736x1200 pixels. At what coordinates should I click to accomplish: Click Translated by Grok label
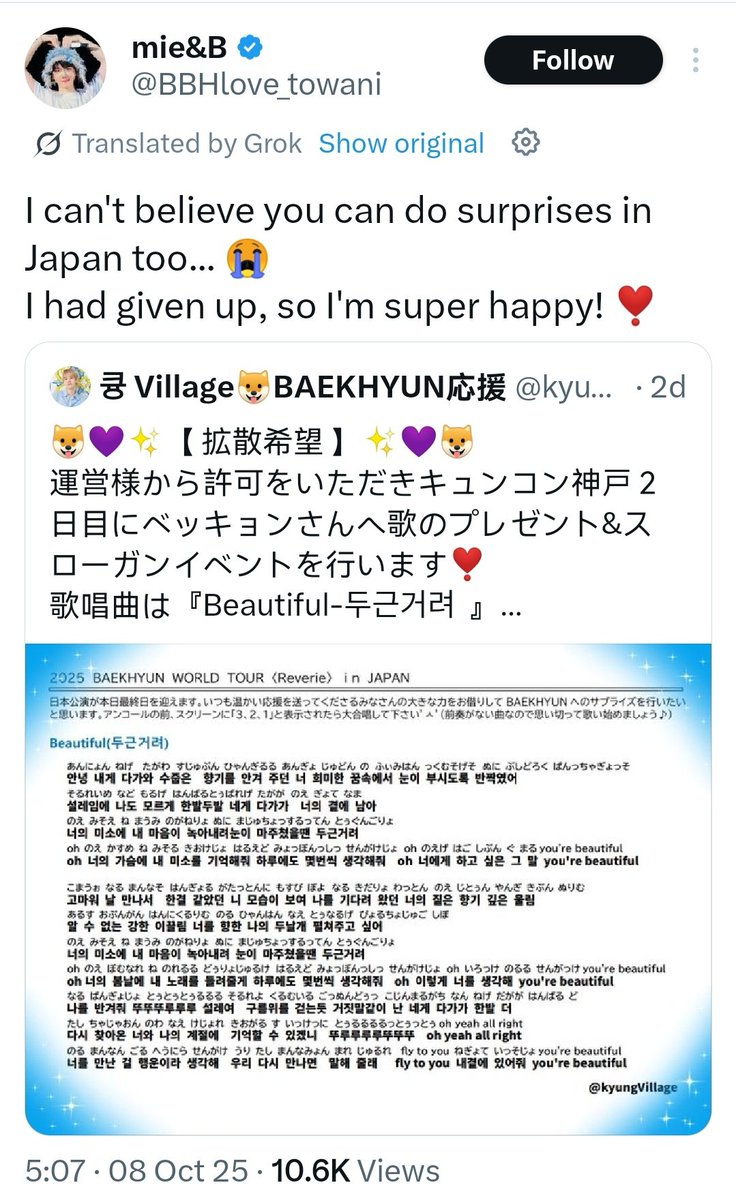coord(187,144)
